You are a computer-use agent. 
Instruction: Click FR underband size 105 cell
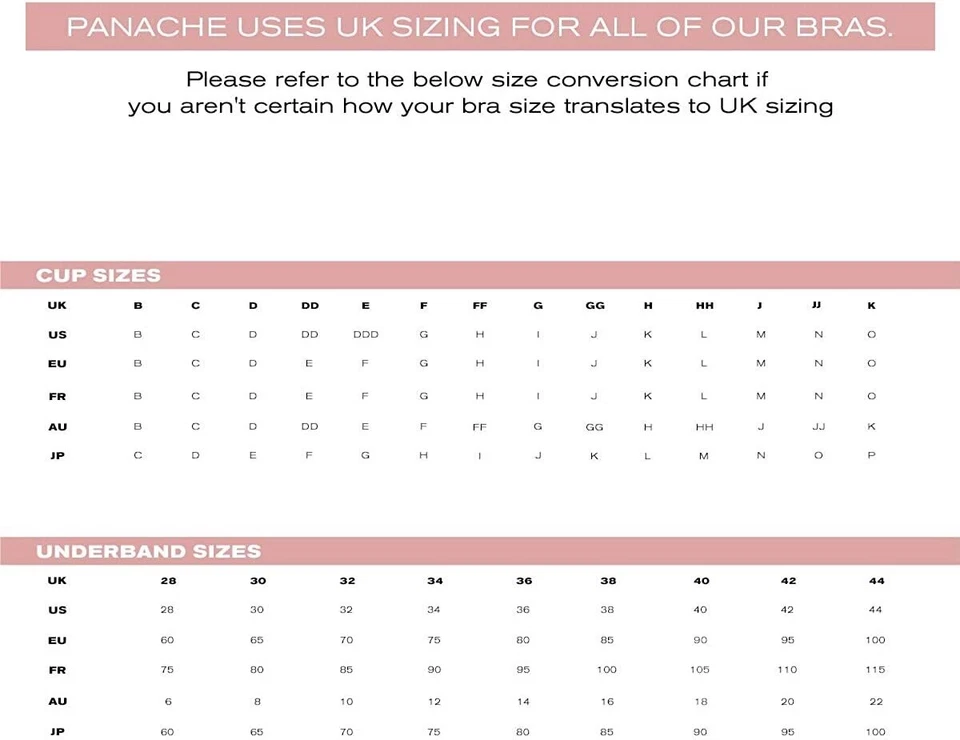(700, 670)
